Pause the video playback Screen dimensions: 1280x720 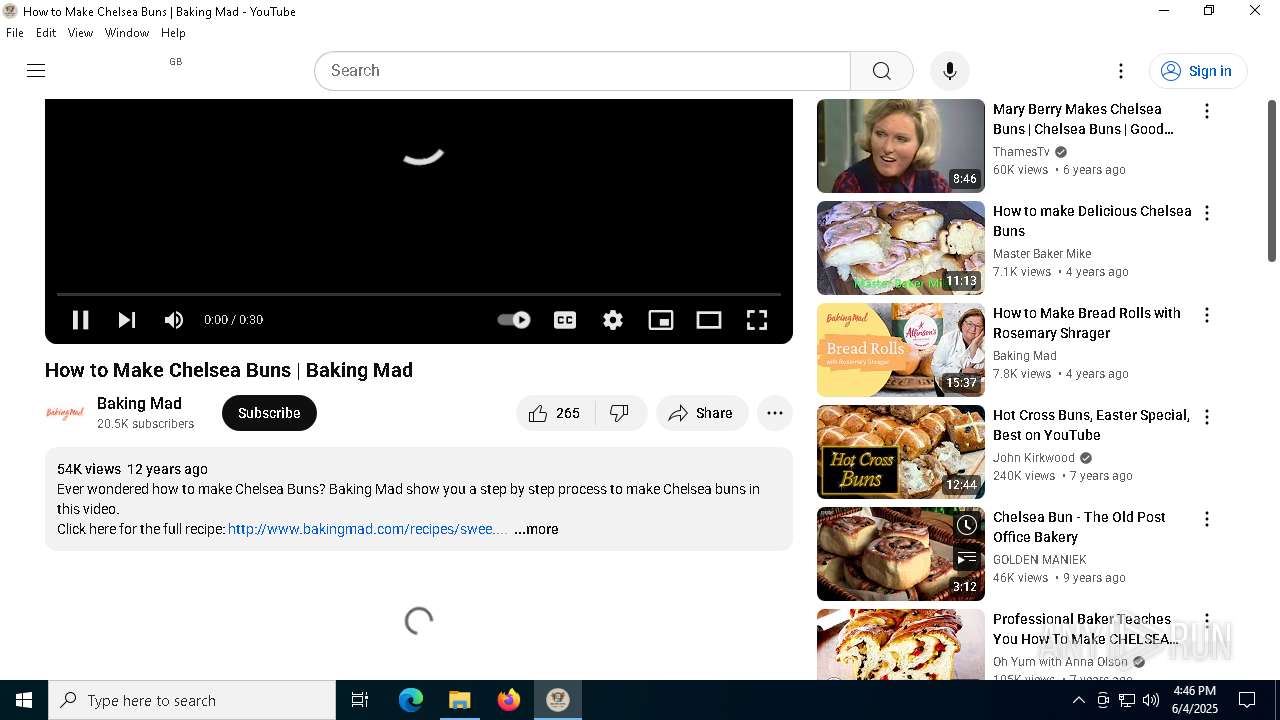pos(80,320)
